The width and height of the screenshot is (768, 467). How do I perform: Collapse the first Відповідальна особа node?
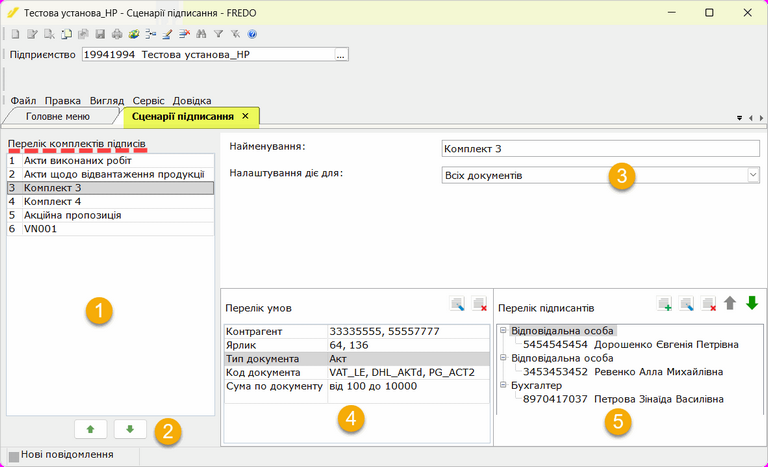pyautogui.click(x=503, y=331)
